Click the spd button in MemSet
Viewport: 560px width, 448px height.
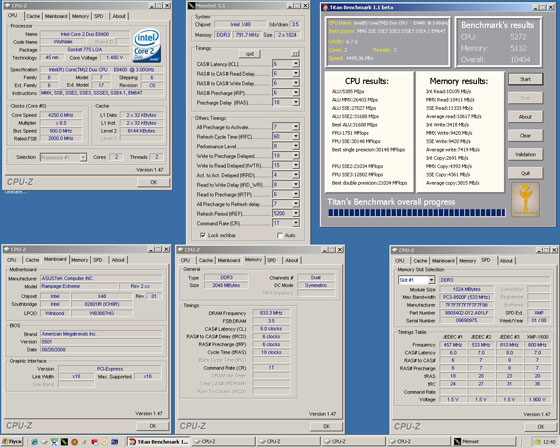tap(250, 54)
